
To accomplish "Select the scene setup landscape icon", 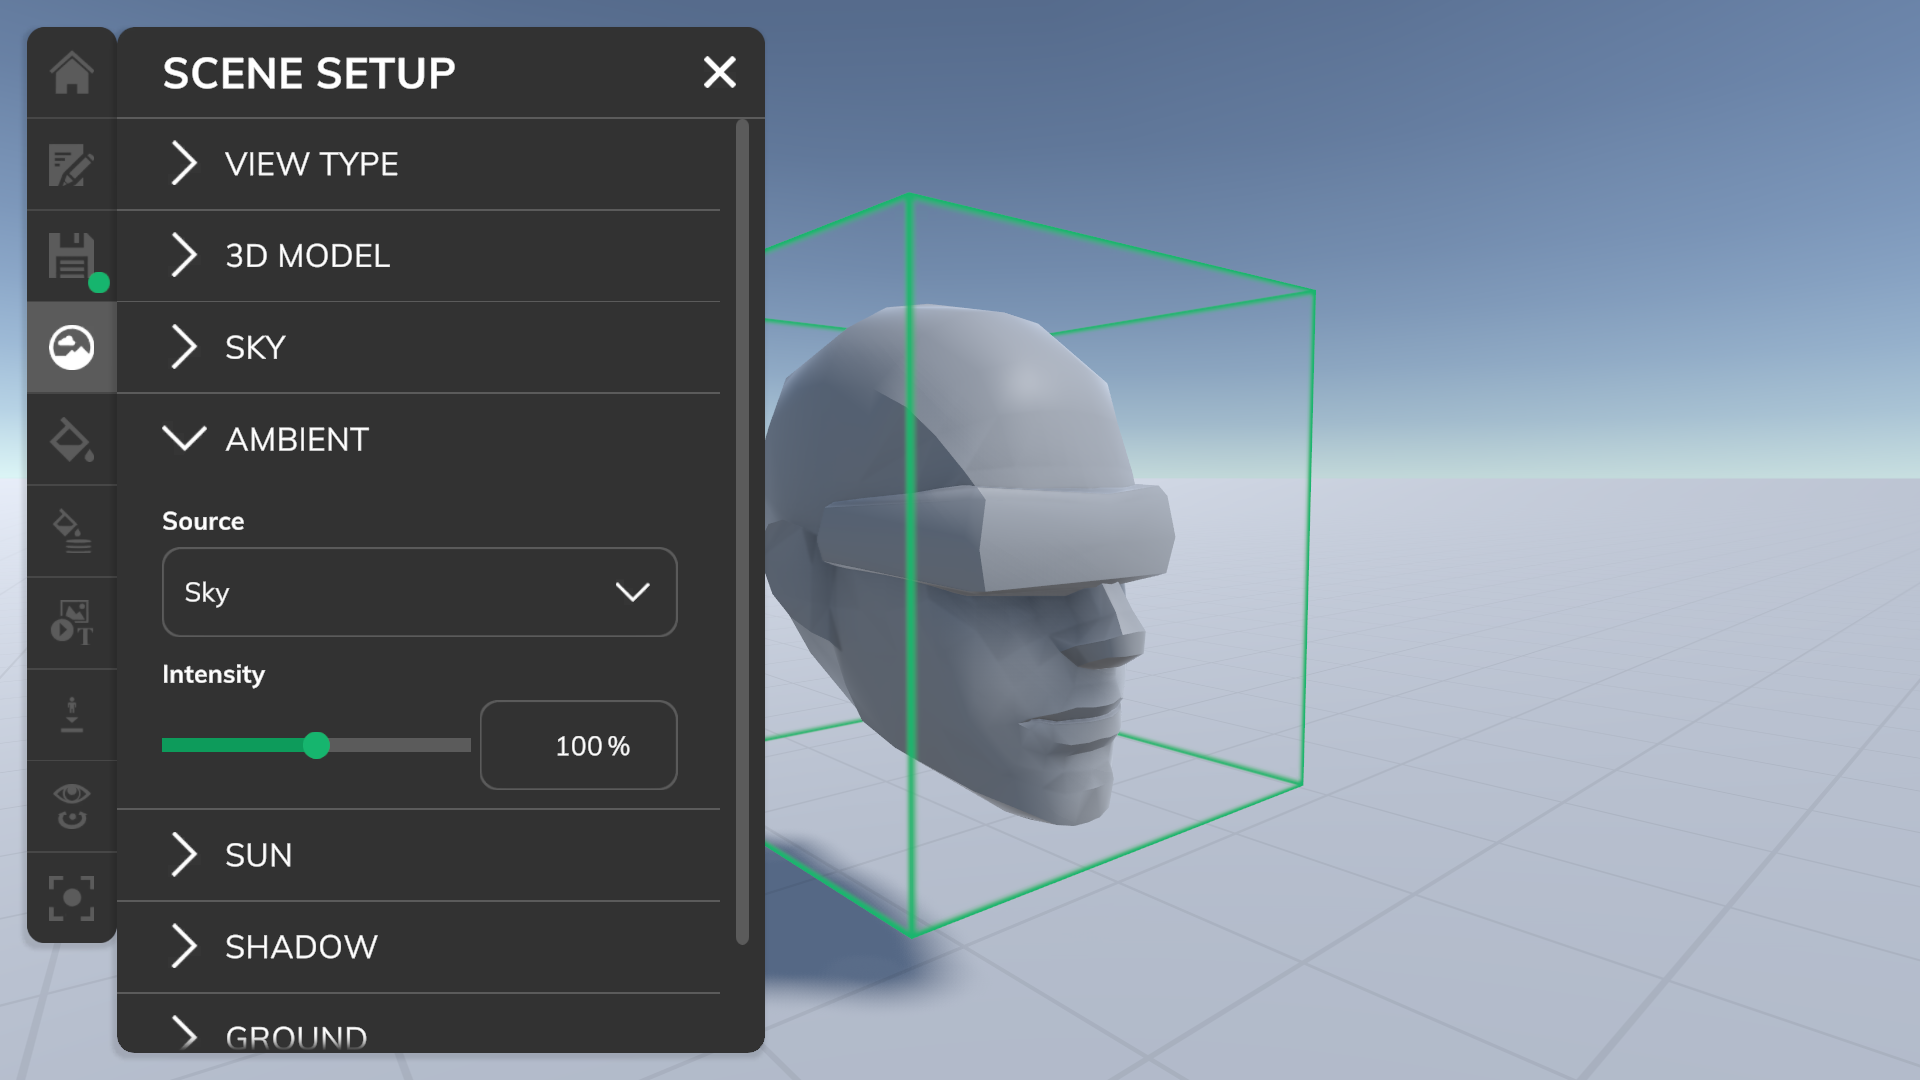I will click(72, 348).
